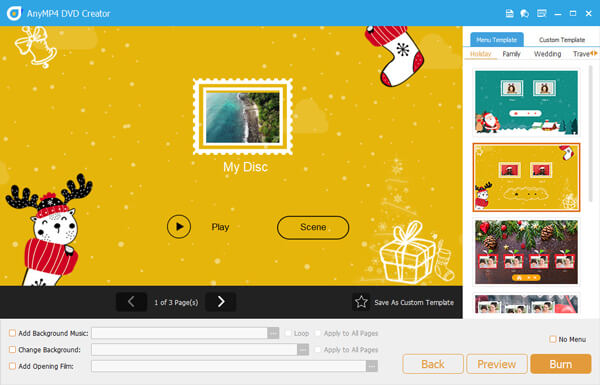Image resolution: width=600 pixels, height=385 pixels.
Task: Switch to the Custom Template tab
Action: [562, 39]
